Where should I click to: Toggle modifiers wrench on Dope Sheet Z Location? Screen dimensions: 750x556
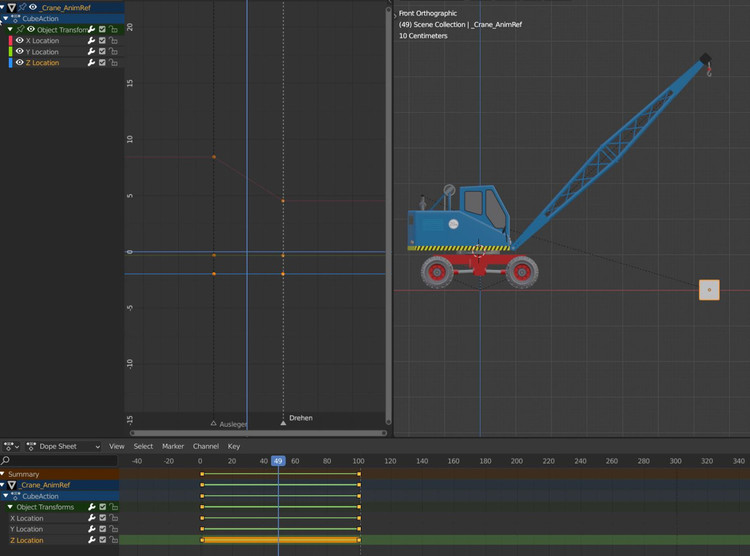pyautogui.click(x=92, y=540)
